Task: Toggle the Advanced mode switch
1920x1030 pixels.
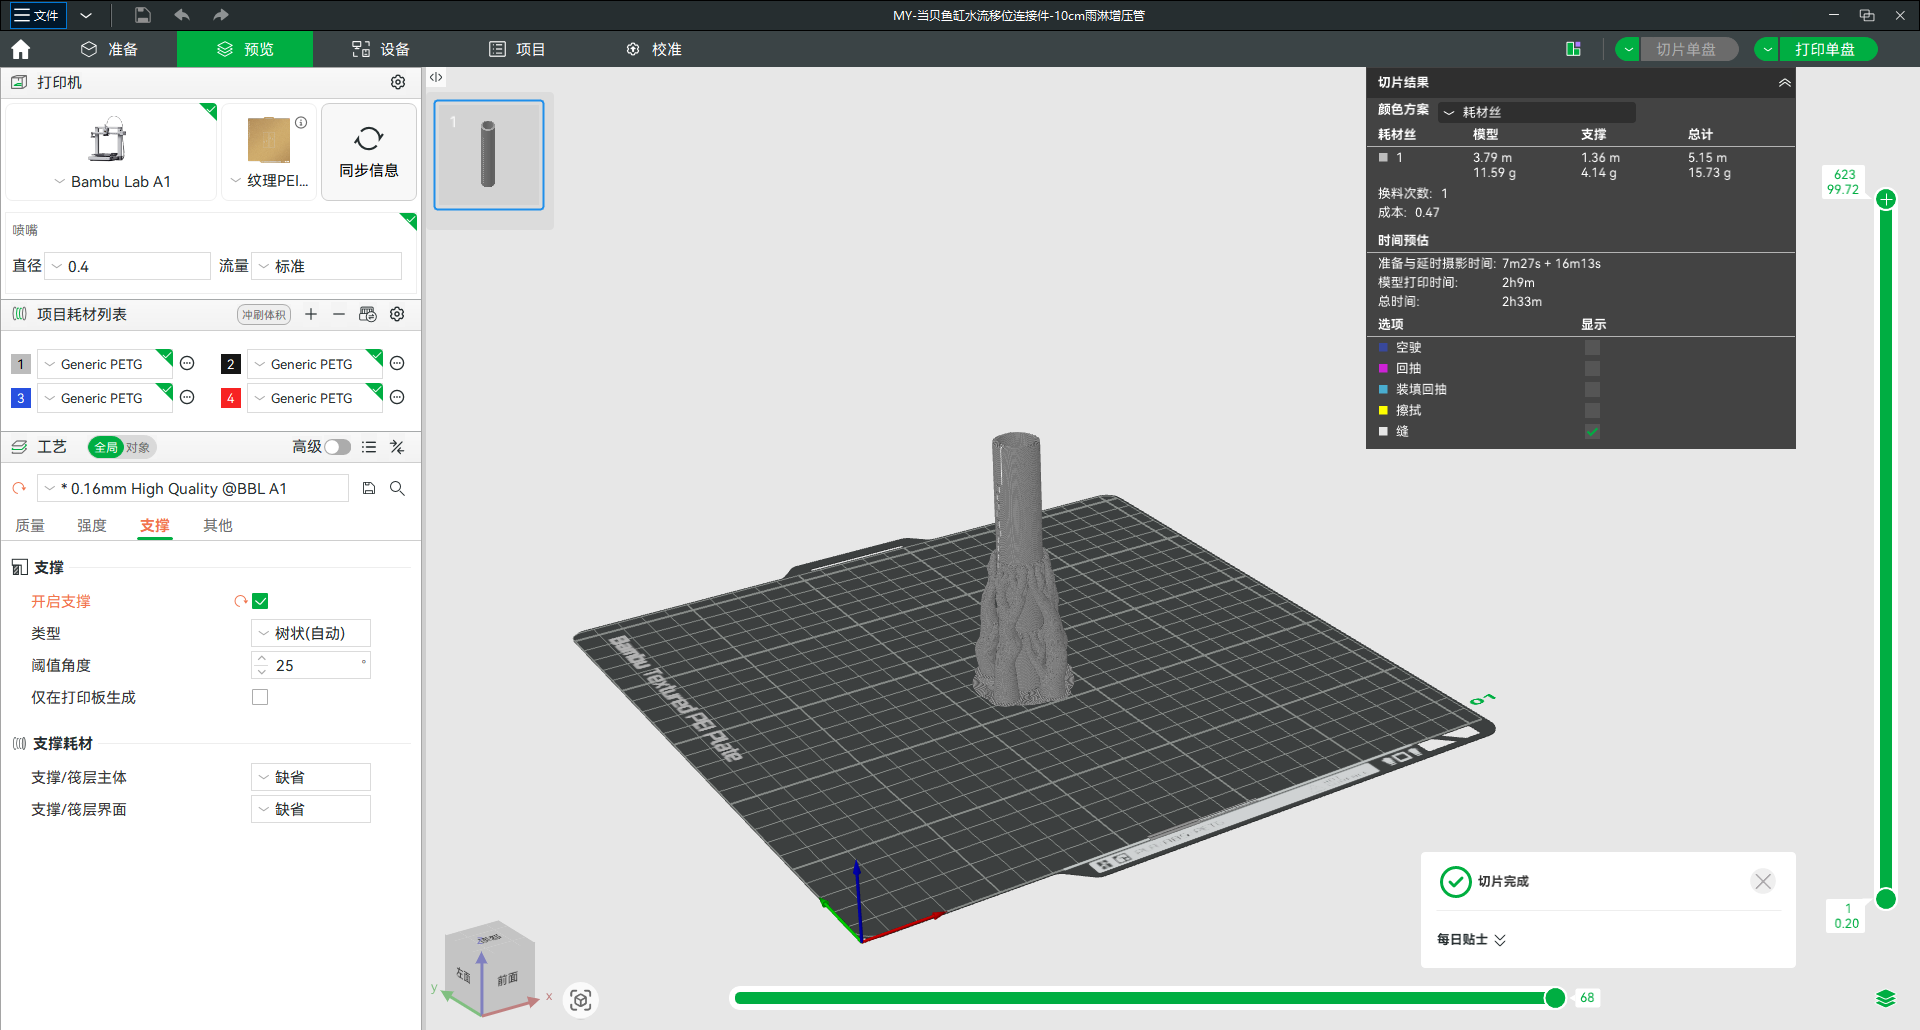Action: (x=337, y=447)
